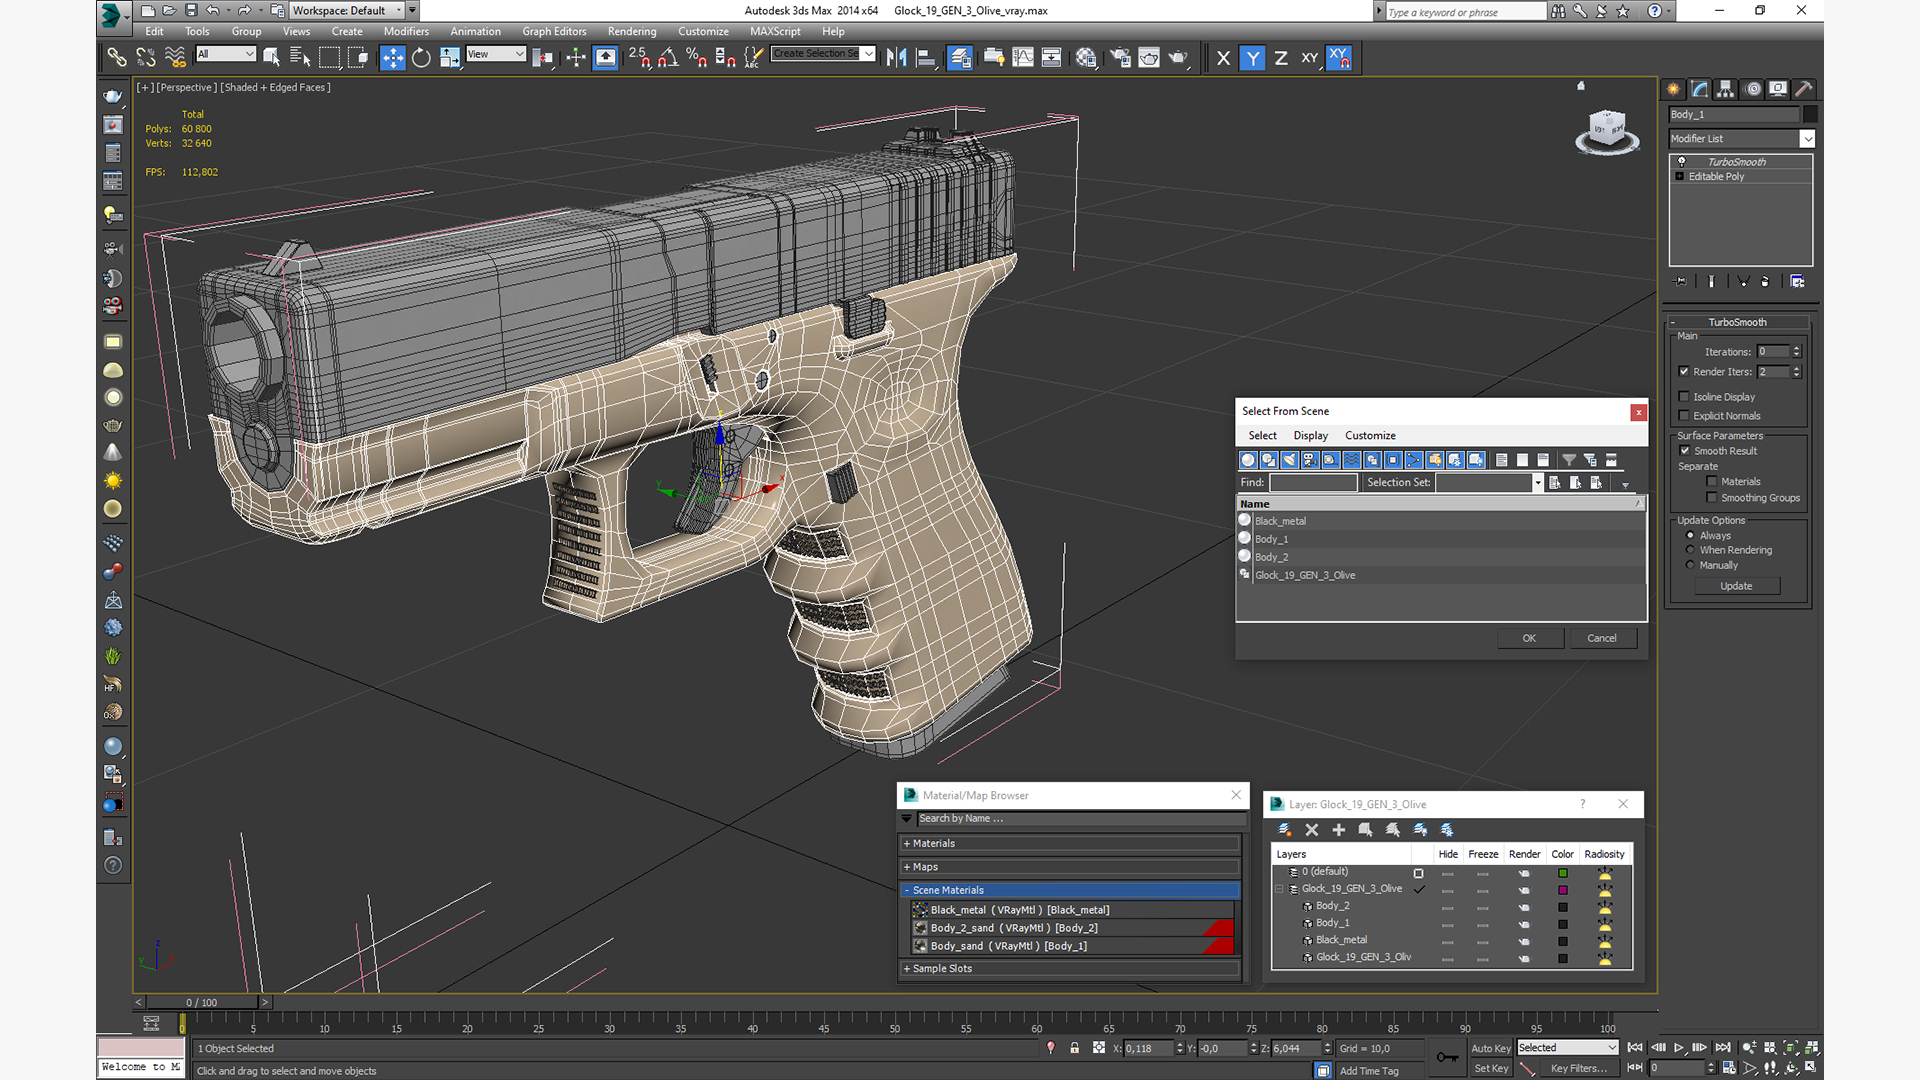This screenshot has width=1920, height=1080.
Task: Click the Mirror tool icon
Action: click(896, 58)
